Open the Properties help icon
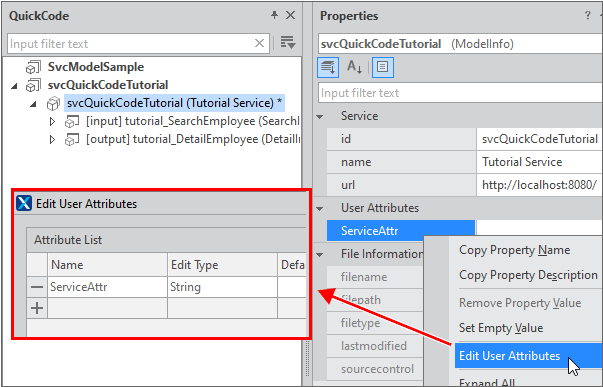603x387 pixels. pos(588,15)
